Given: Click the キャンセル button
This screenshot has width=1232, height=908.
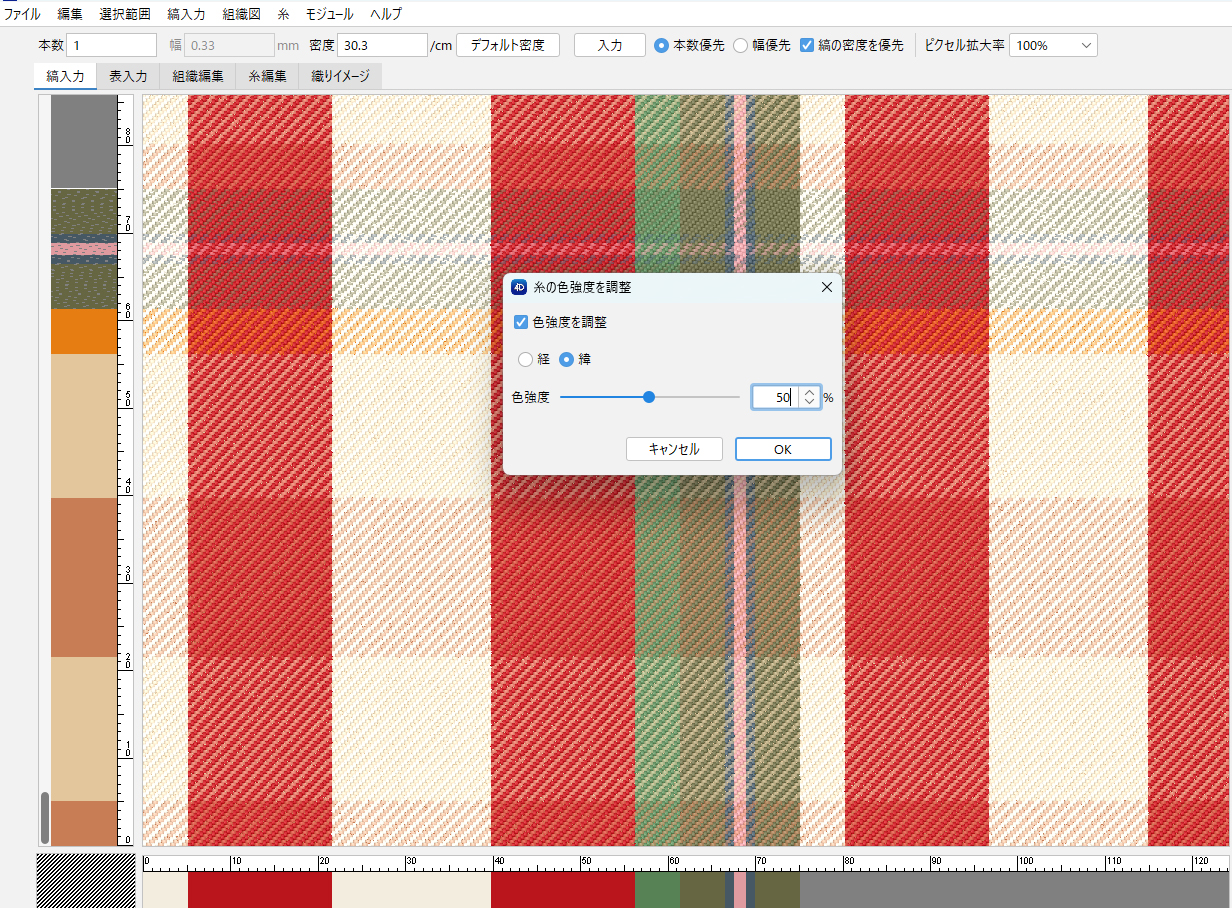Looking at the screenshot, I should coord(674,449).
